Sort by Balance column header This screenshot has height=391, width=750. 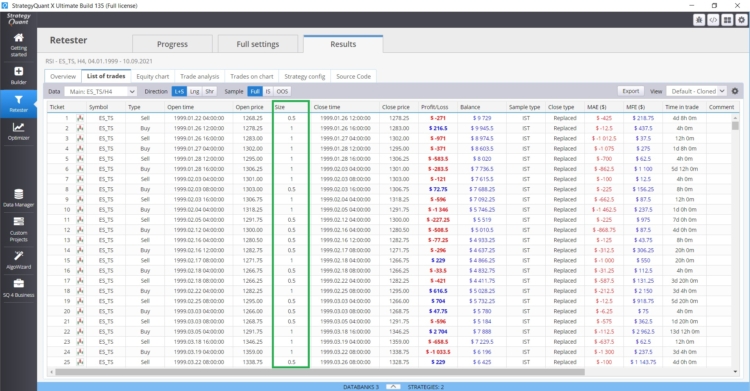(x=481, y=107)
